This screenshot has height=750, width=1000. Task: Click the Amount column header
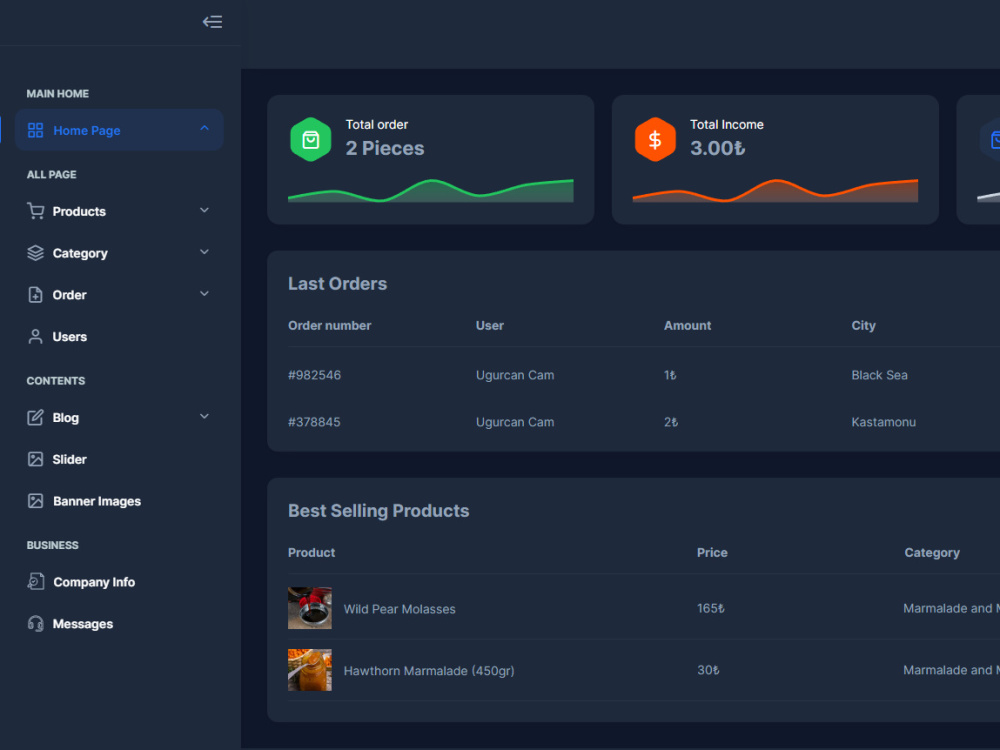pyautogui.click(x=687, y=325)
